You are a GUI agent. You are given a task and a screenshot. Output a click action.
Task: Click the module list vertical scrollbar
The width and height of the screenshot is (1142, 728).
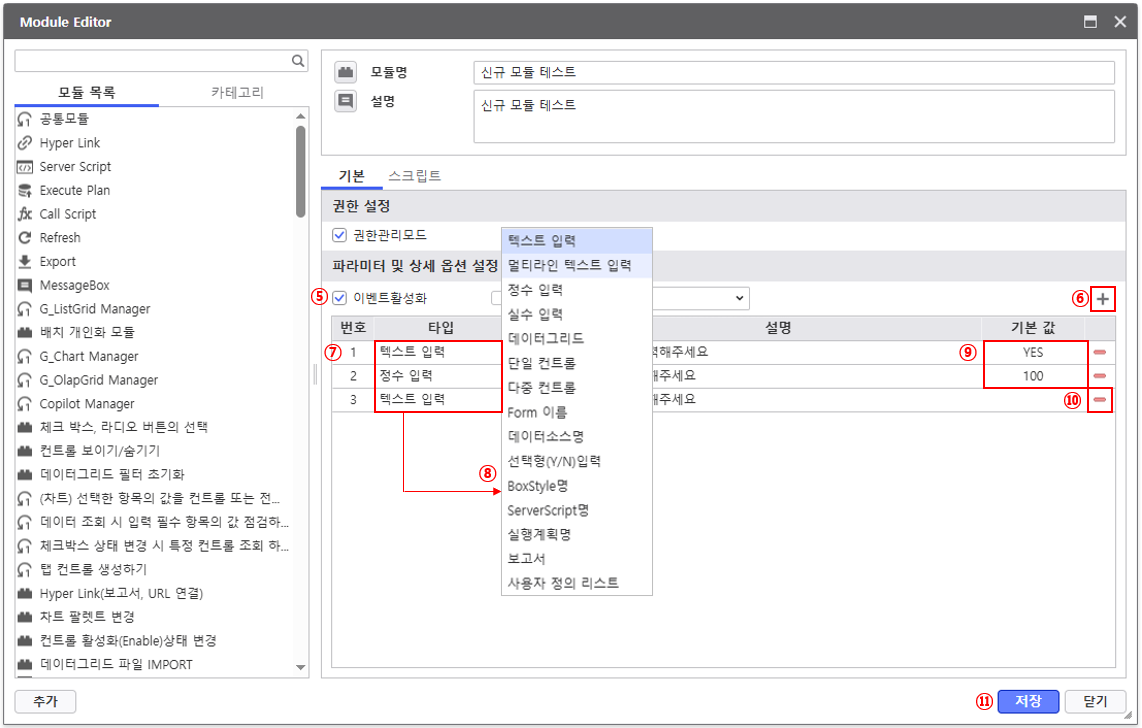coord(301,170)
